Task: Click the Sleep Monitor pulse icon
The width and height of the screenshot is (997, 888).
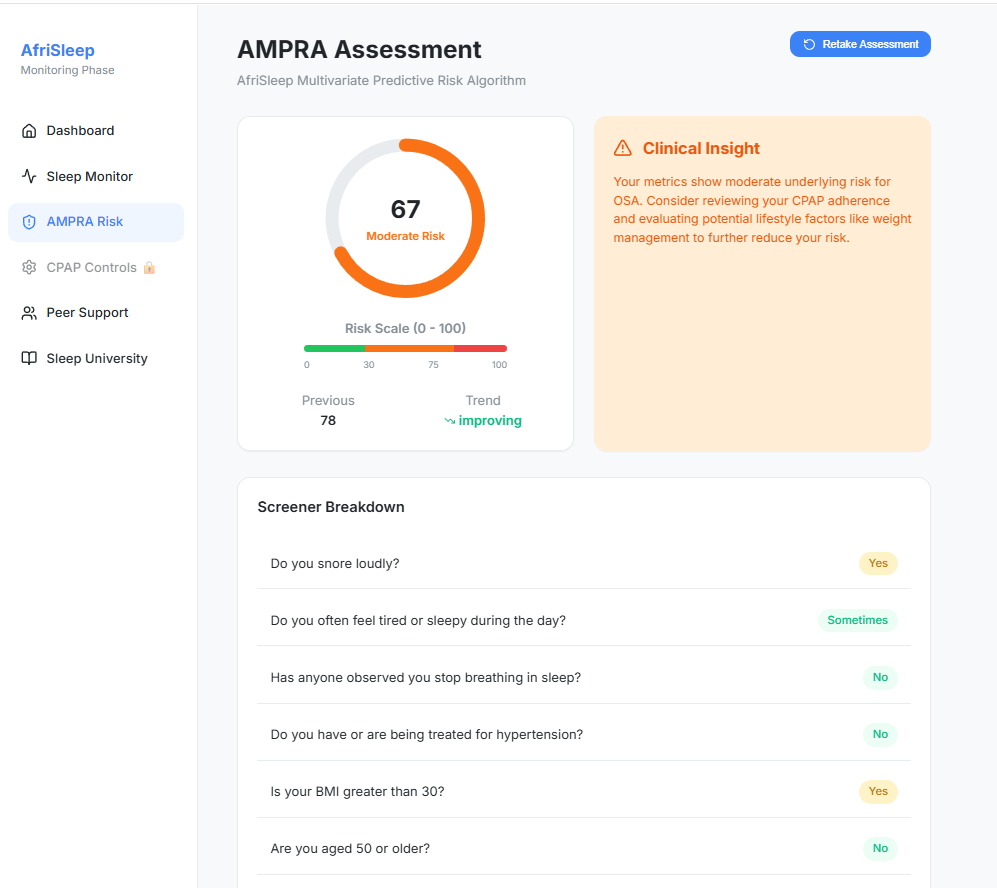Action: [29, 176]
